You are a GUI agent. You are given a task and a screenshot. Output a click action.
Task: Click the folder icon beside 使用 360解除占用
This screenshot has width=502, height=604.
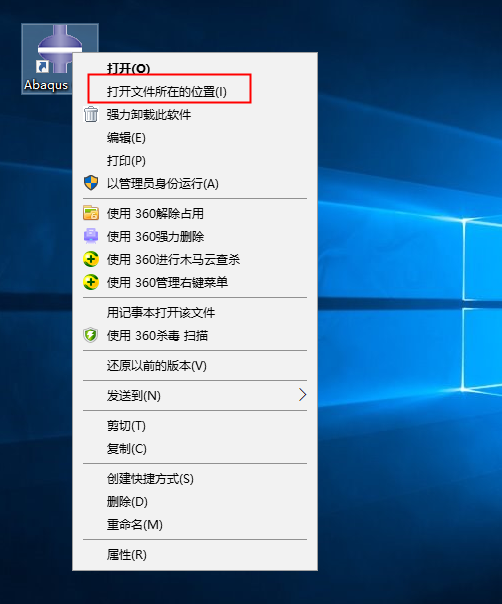point(91,213)
